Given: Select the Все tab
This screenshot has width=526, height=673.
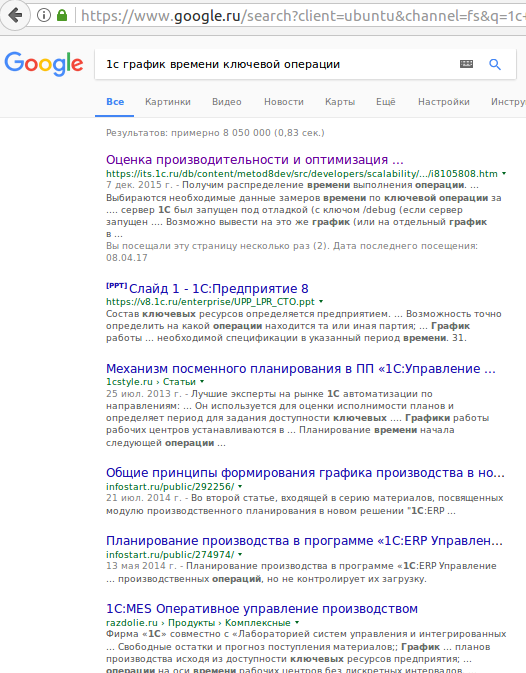Looking at the screenshot, I should coord(115,102).
